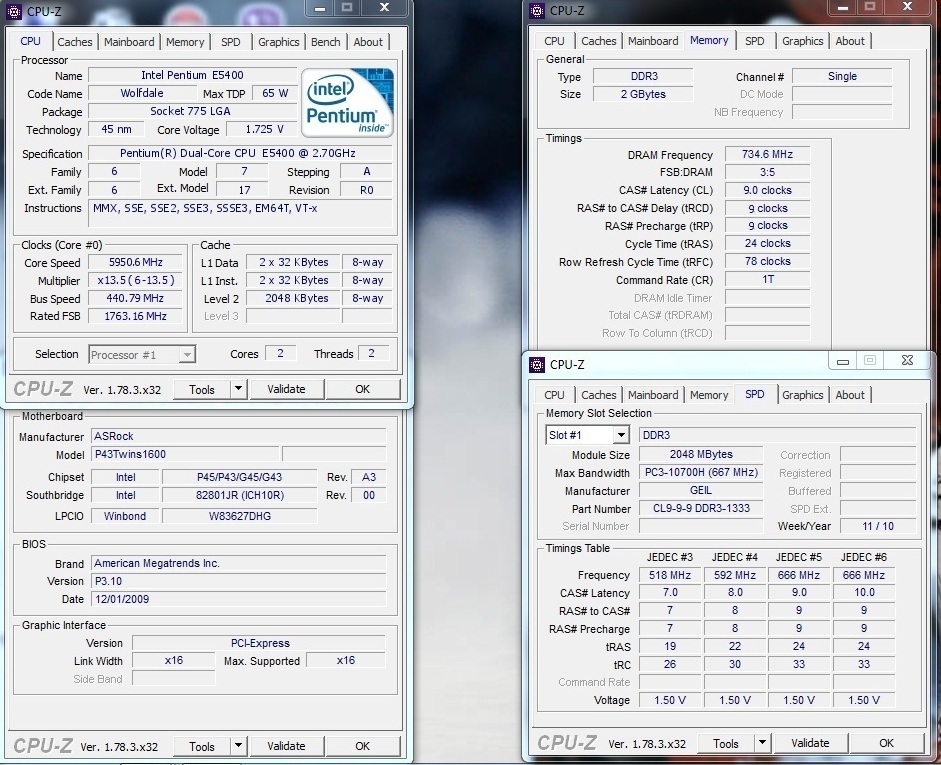The image size is (941, 765).
Task: Click the Row Refresh Cycle Time value '78 clocks'
Action: point(768,261)
